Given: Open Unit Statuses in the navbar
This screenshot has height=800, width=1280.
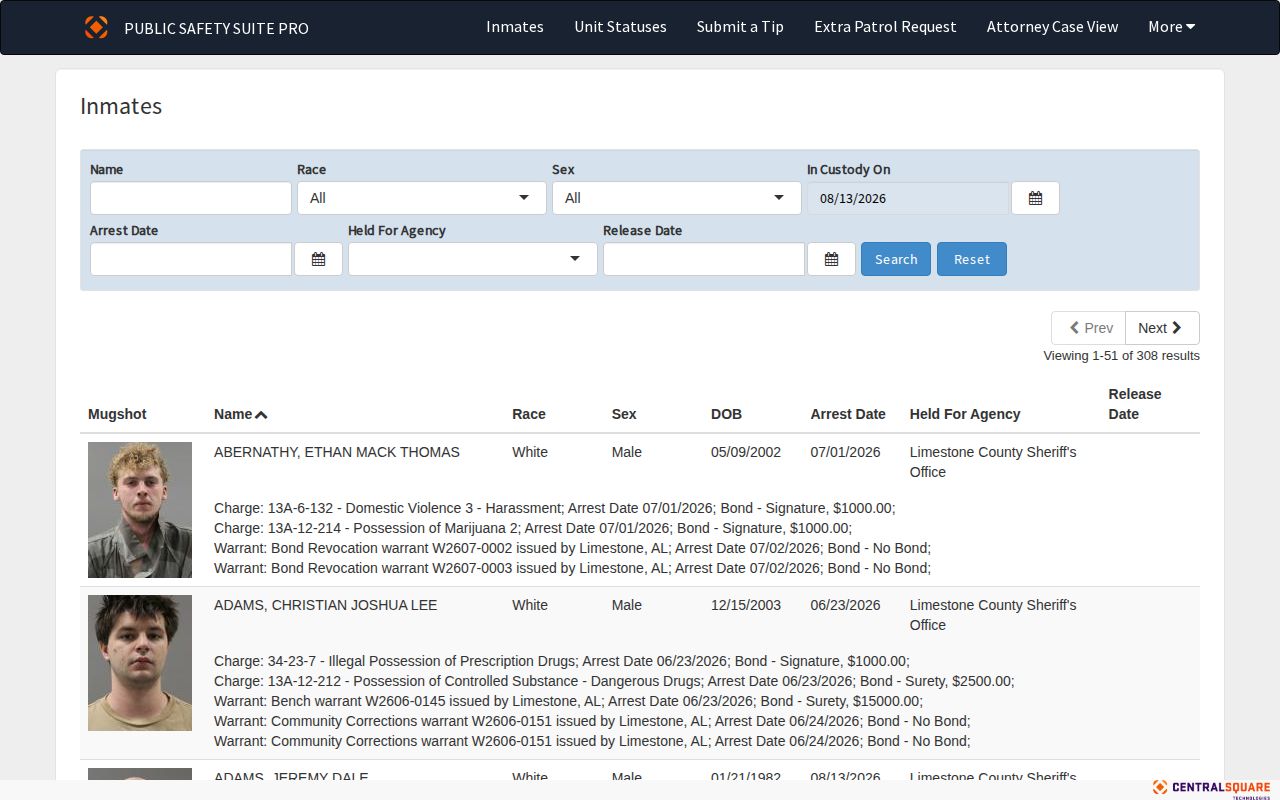Looking at the screenshot, I should (620, 27).
